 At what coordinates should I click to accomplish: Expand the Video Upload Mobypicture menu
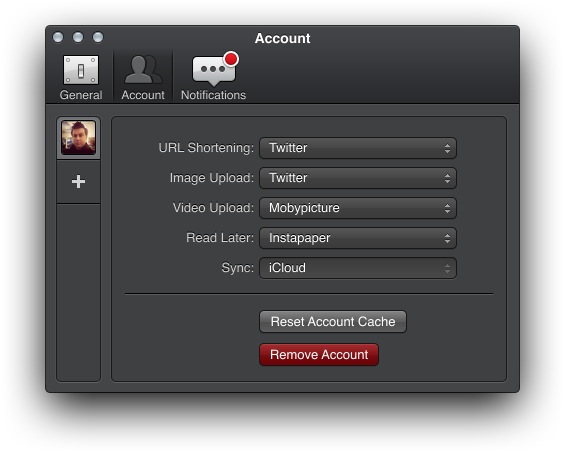358,208
